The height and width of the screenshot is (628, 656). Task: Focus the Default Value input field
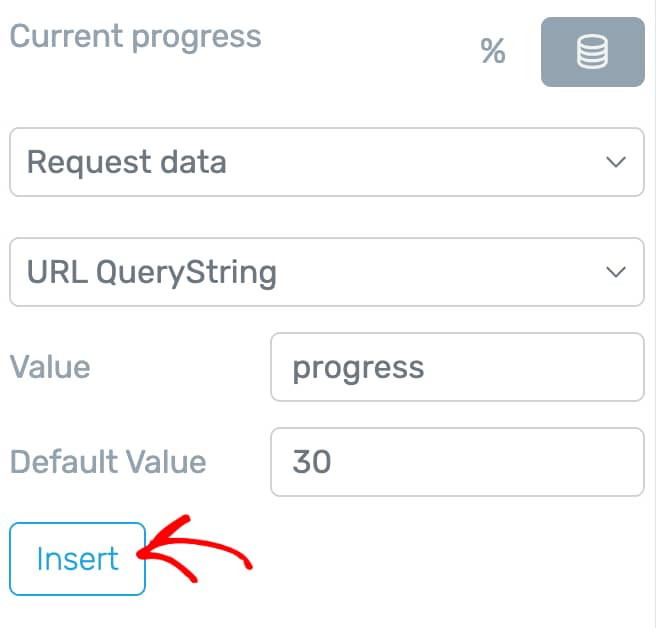457,462
